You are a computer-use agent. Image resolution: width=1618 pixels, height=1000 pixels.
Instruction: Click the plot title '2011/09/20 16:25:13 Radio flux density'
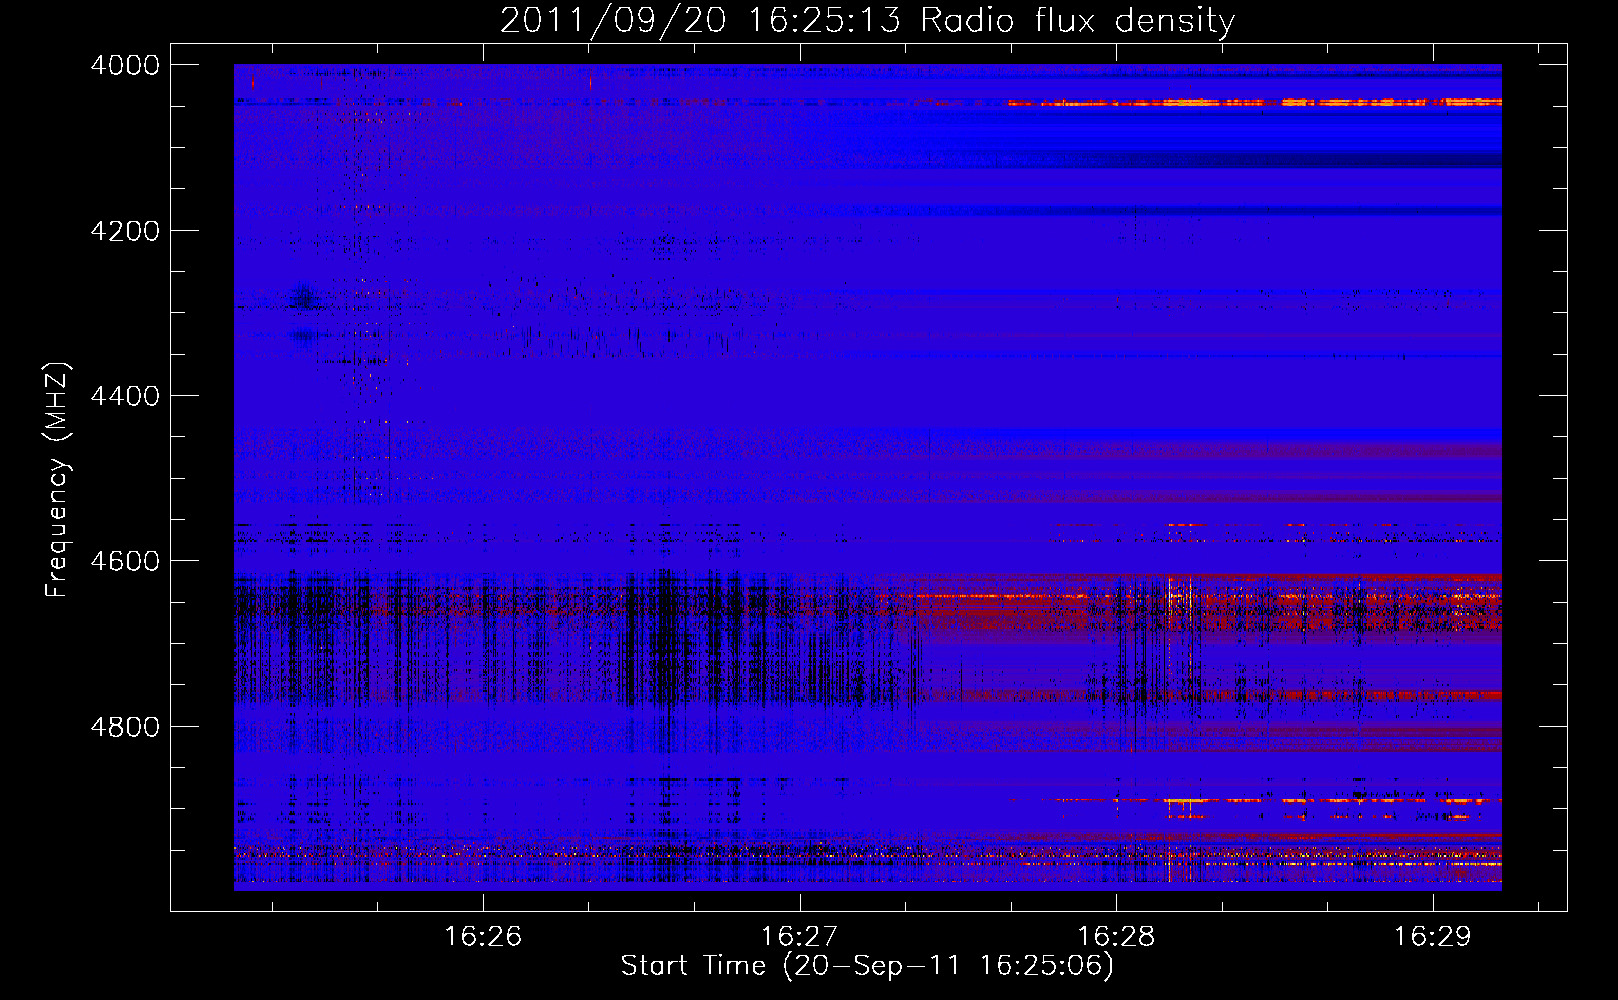[x=867, y=20]
